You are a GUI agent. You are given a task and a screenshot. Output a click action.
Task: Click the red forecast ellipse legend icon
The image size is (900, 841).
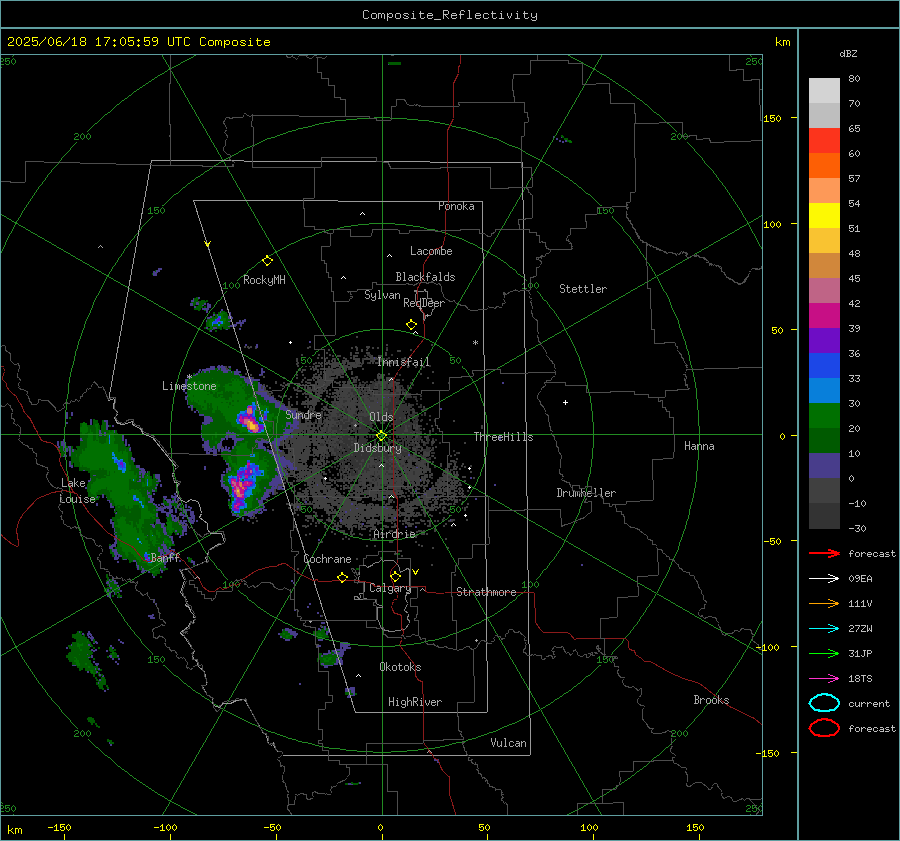click(x=824, y=728)
